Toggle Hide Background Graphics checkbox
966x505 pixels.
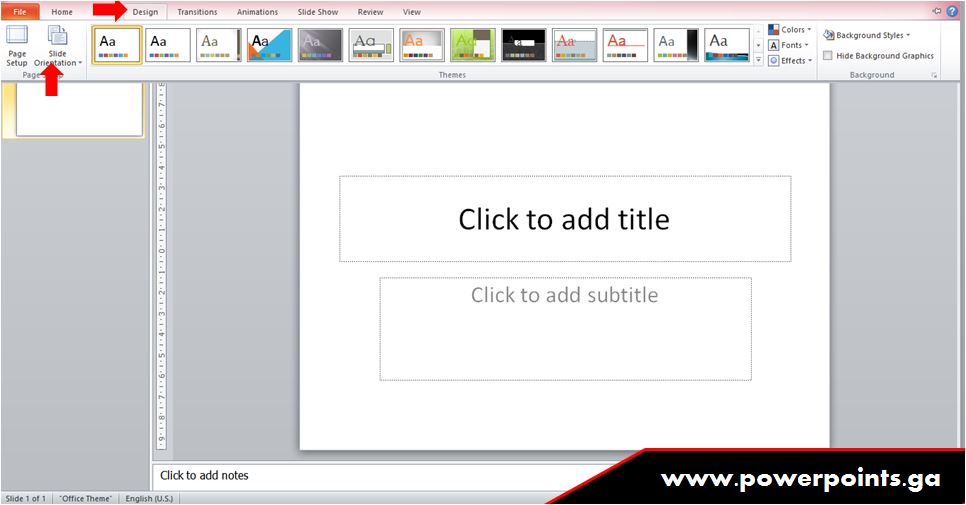coord(827,55)
